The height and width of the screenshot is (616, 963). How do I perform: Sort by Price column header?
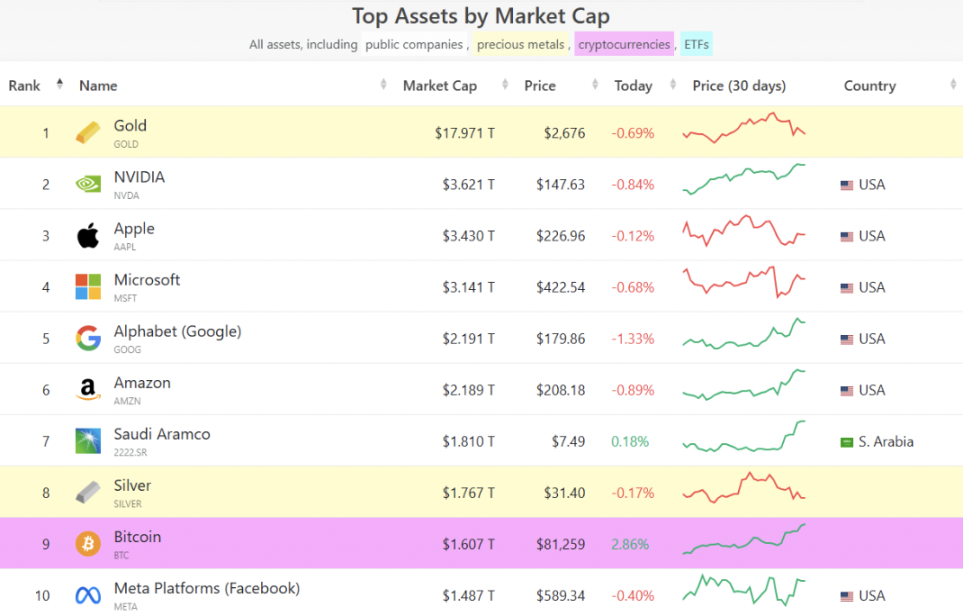point(540,85)
